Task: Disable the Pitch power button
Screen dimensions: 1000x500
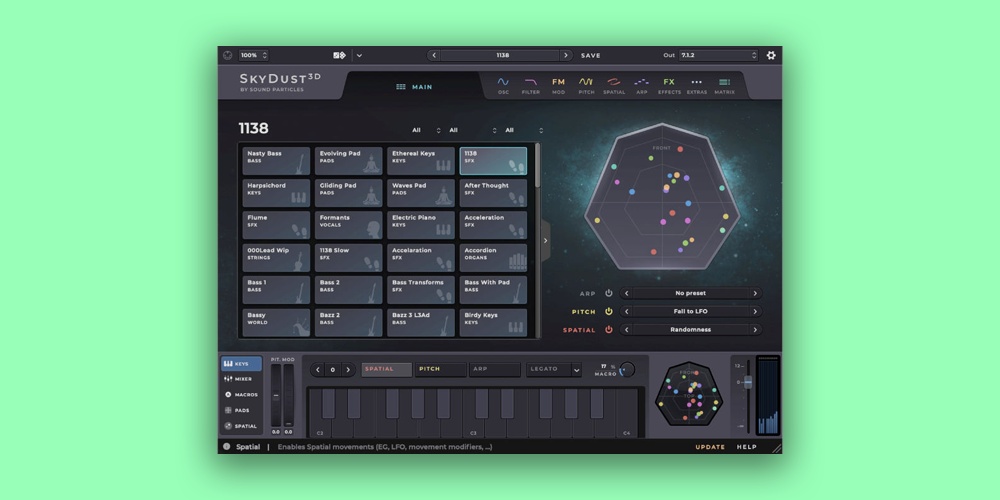Action: point(608,311)
